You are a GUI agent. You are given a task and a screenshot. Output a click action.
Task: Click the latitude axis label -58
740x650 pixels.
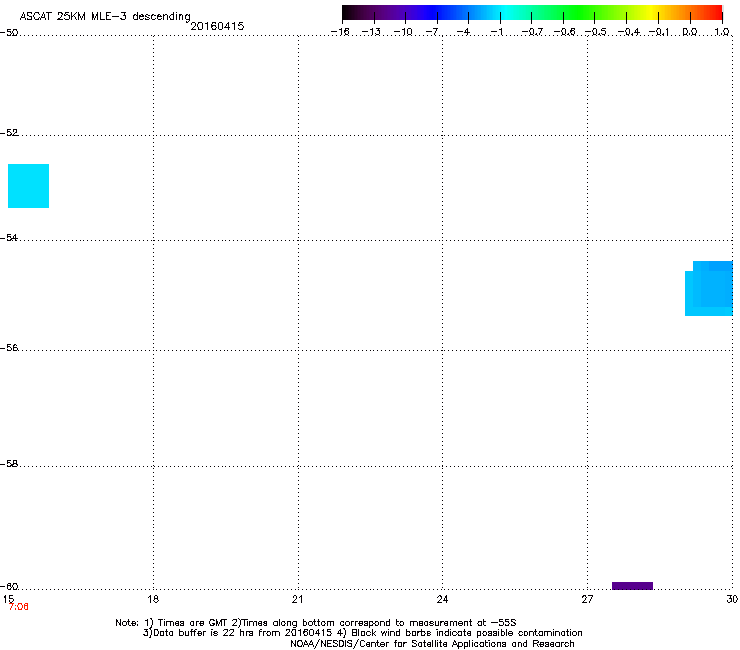click(x=9, y=464)
